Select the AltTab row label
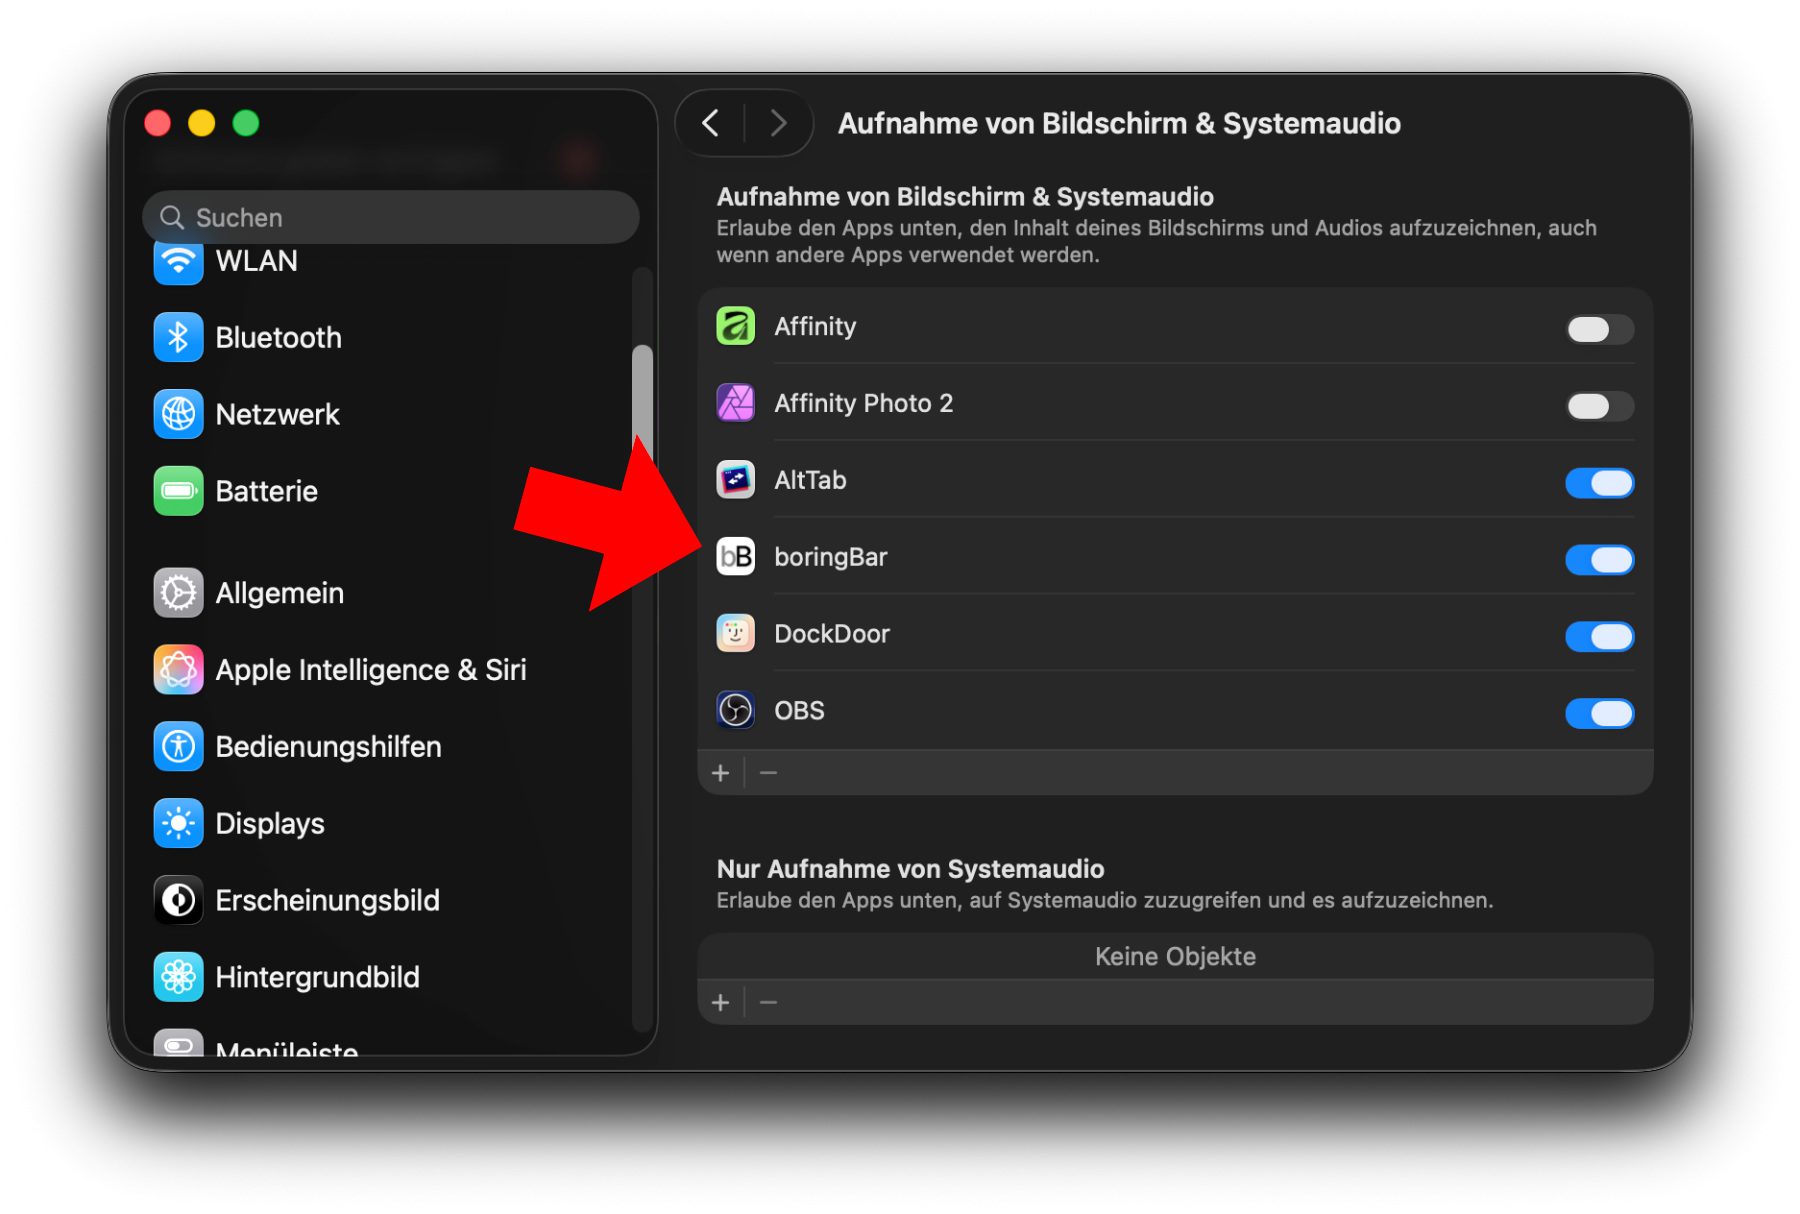The height and width of the screenshot is (1214, 1800). pos(810,480)
